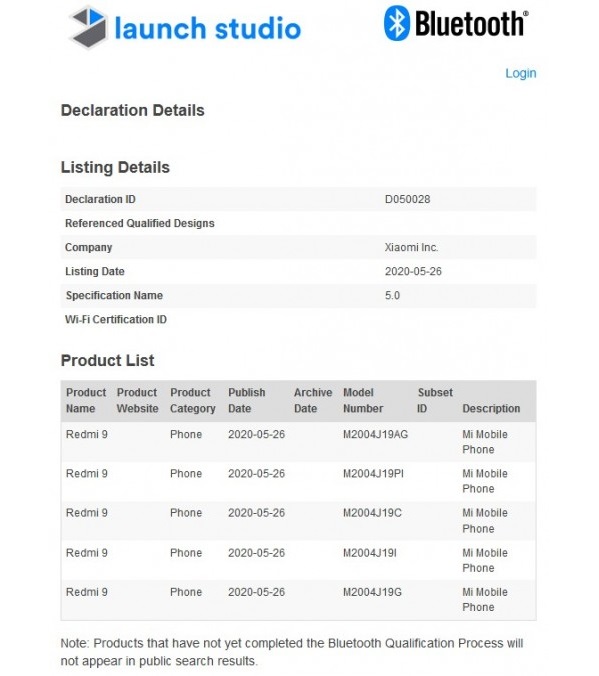Click the launch studio title text
The width and height of the screenshot is (599, 676).
point(208,28)
